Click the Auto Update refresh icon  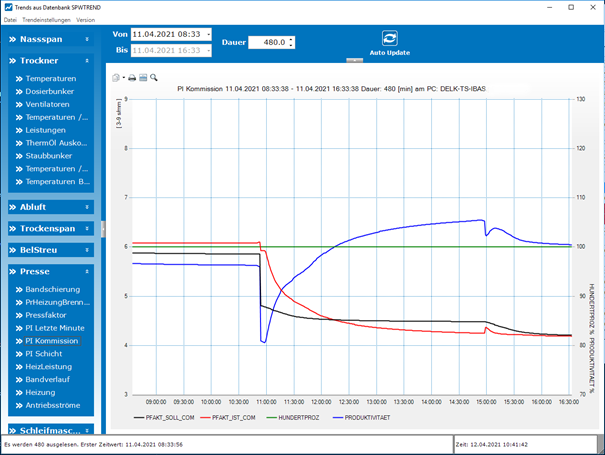point(389,39)
